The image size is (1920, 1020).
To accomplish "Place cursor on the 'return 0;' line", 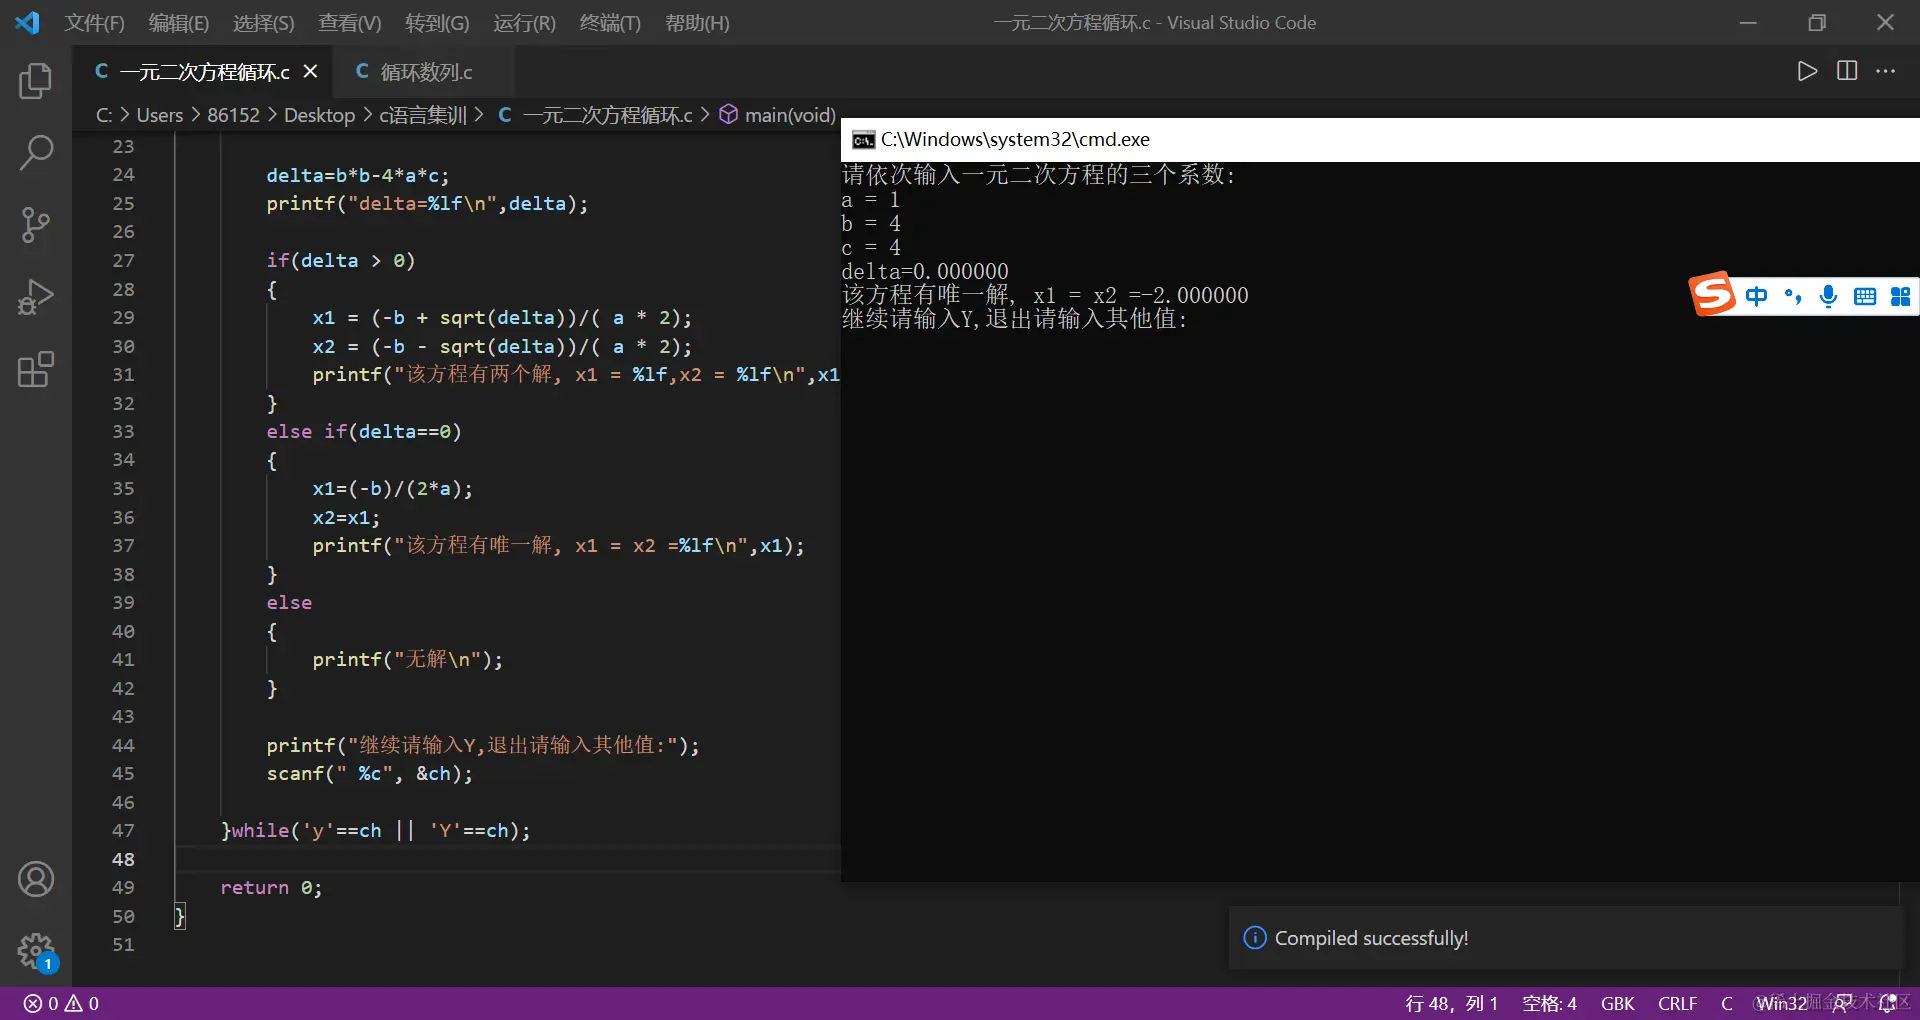I will coord(271,888).
